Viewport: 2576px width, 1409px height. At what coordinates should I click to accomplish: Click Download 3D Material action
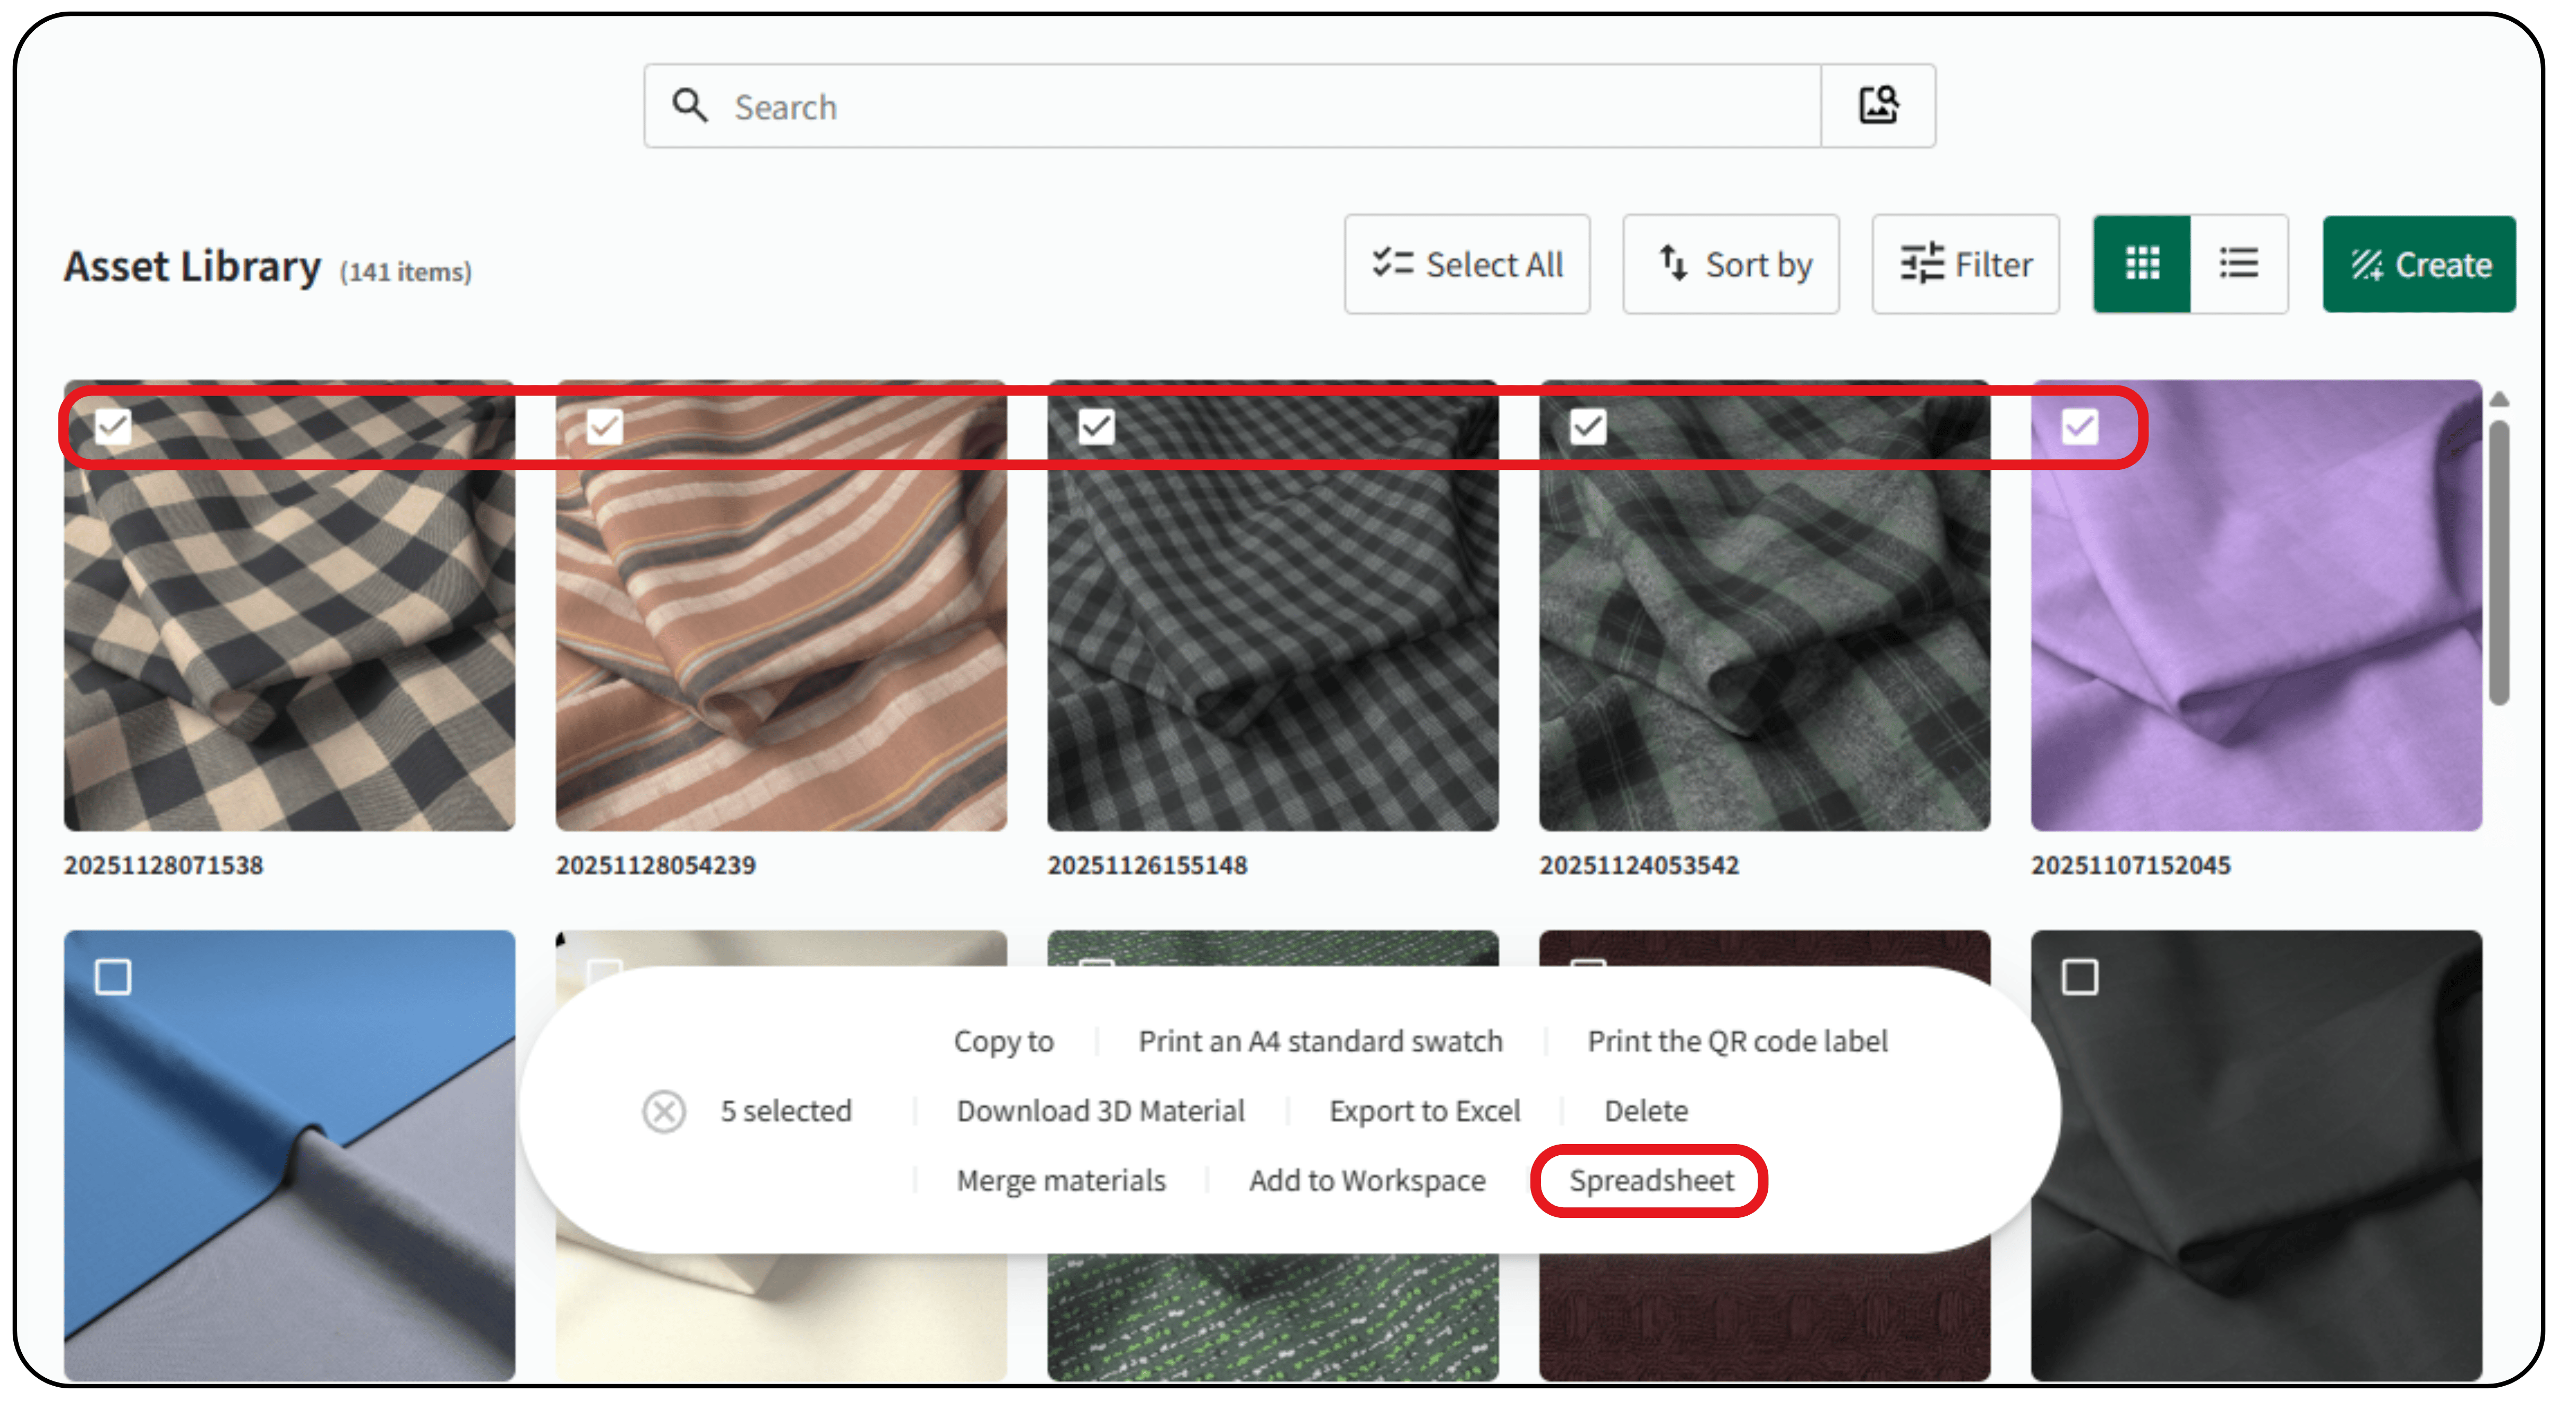click(x=1100, y=1111)
